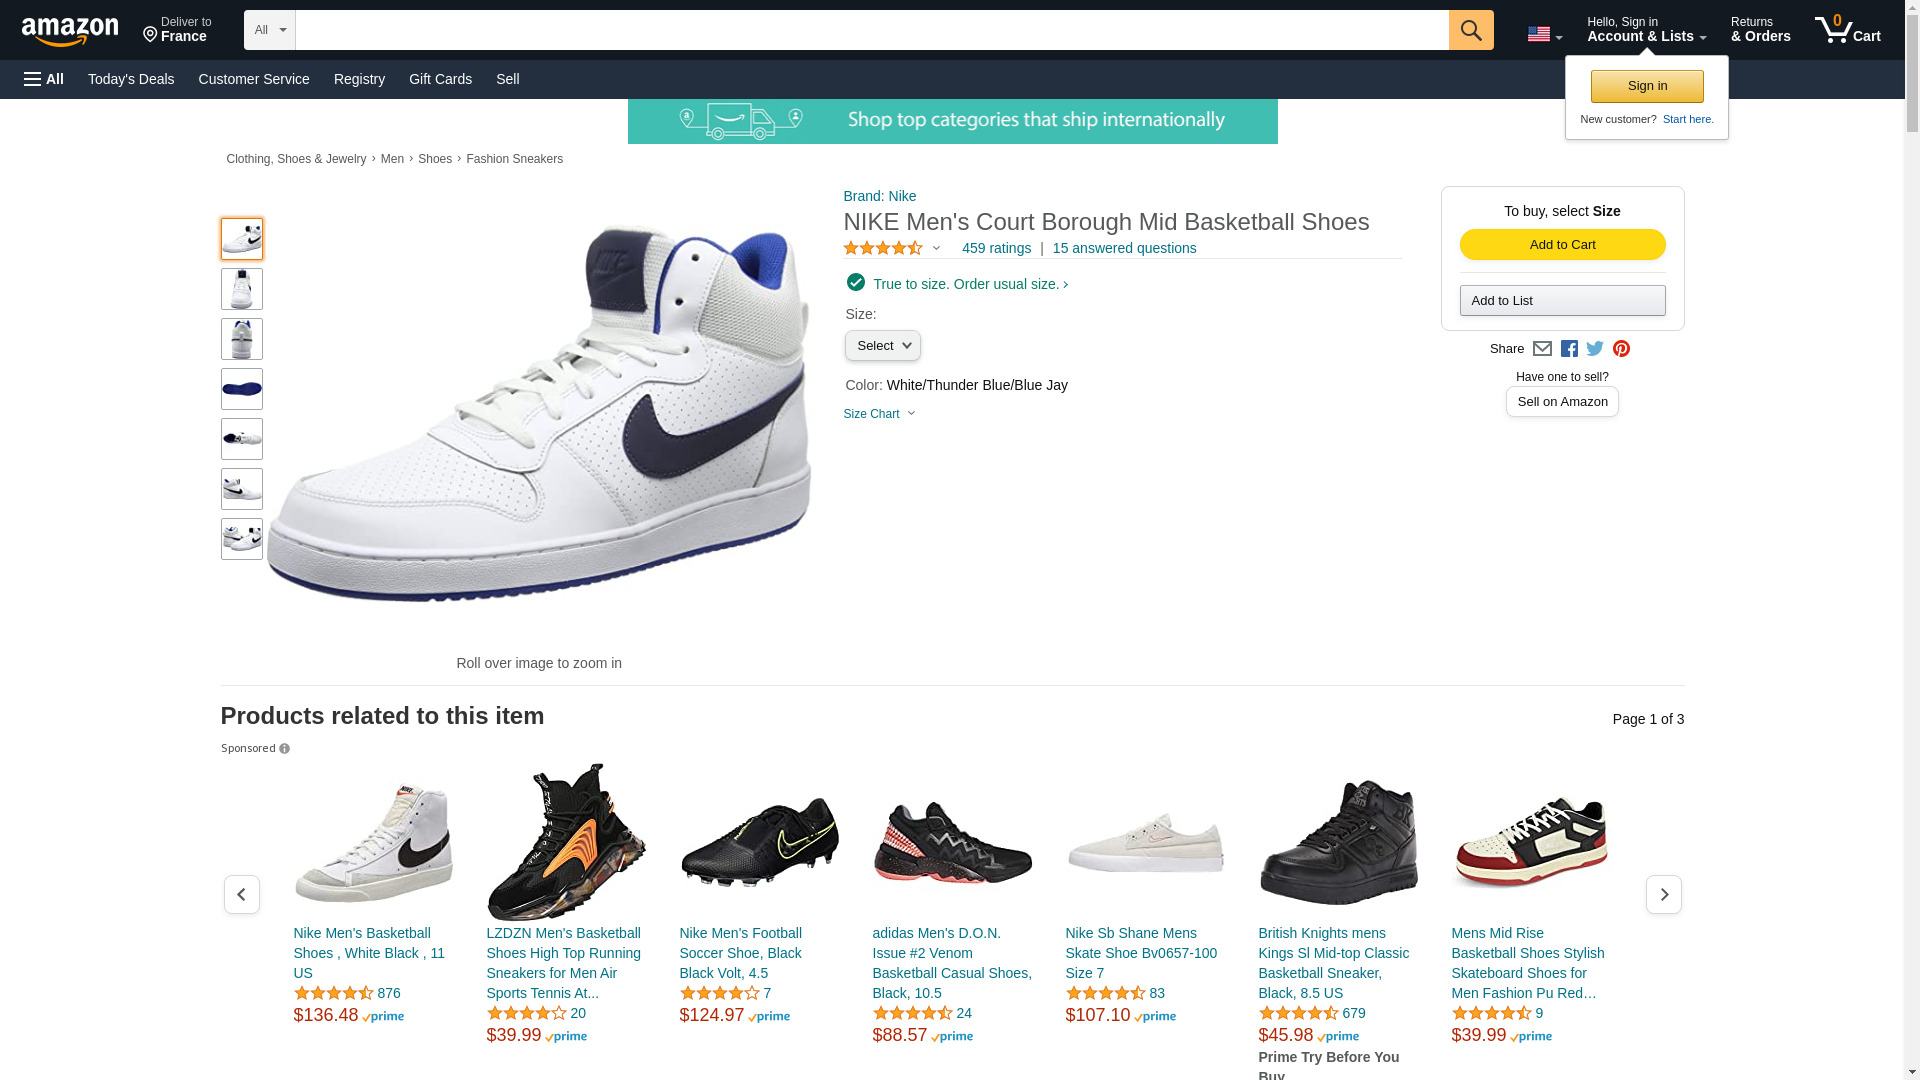Open Today's Deals menu item

(131, 79)
